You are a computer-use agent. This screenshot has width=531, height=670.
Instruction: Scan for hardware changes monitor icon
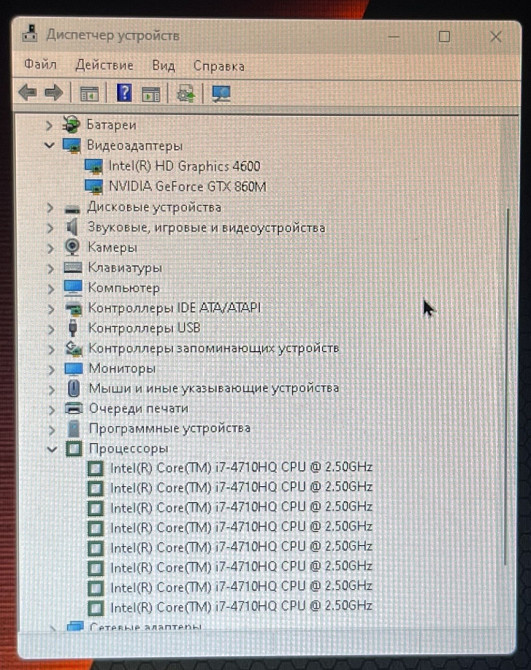(221, 94)
